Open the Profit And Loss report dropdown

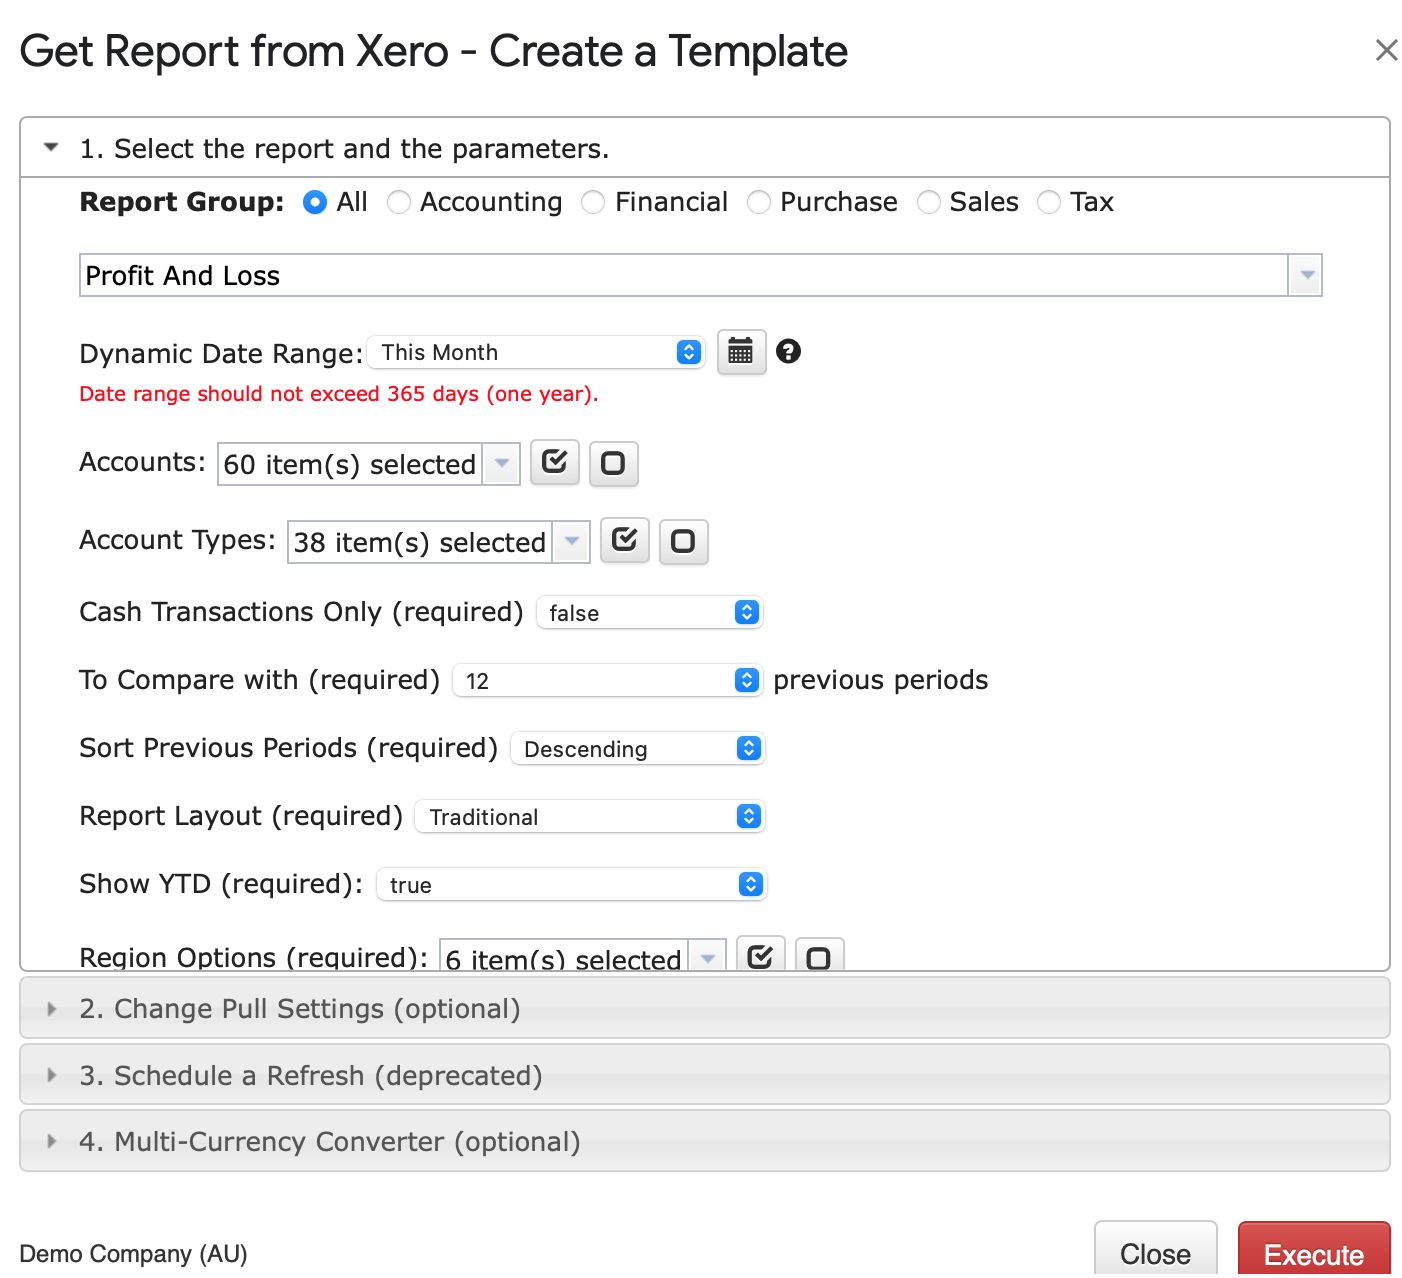(701, 275)
